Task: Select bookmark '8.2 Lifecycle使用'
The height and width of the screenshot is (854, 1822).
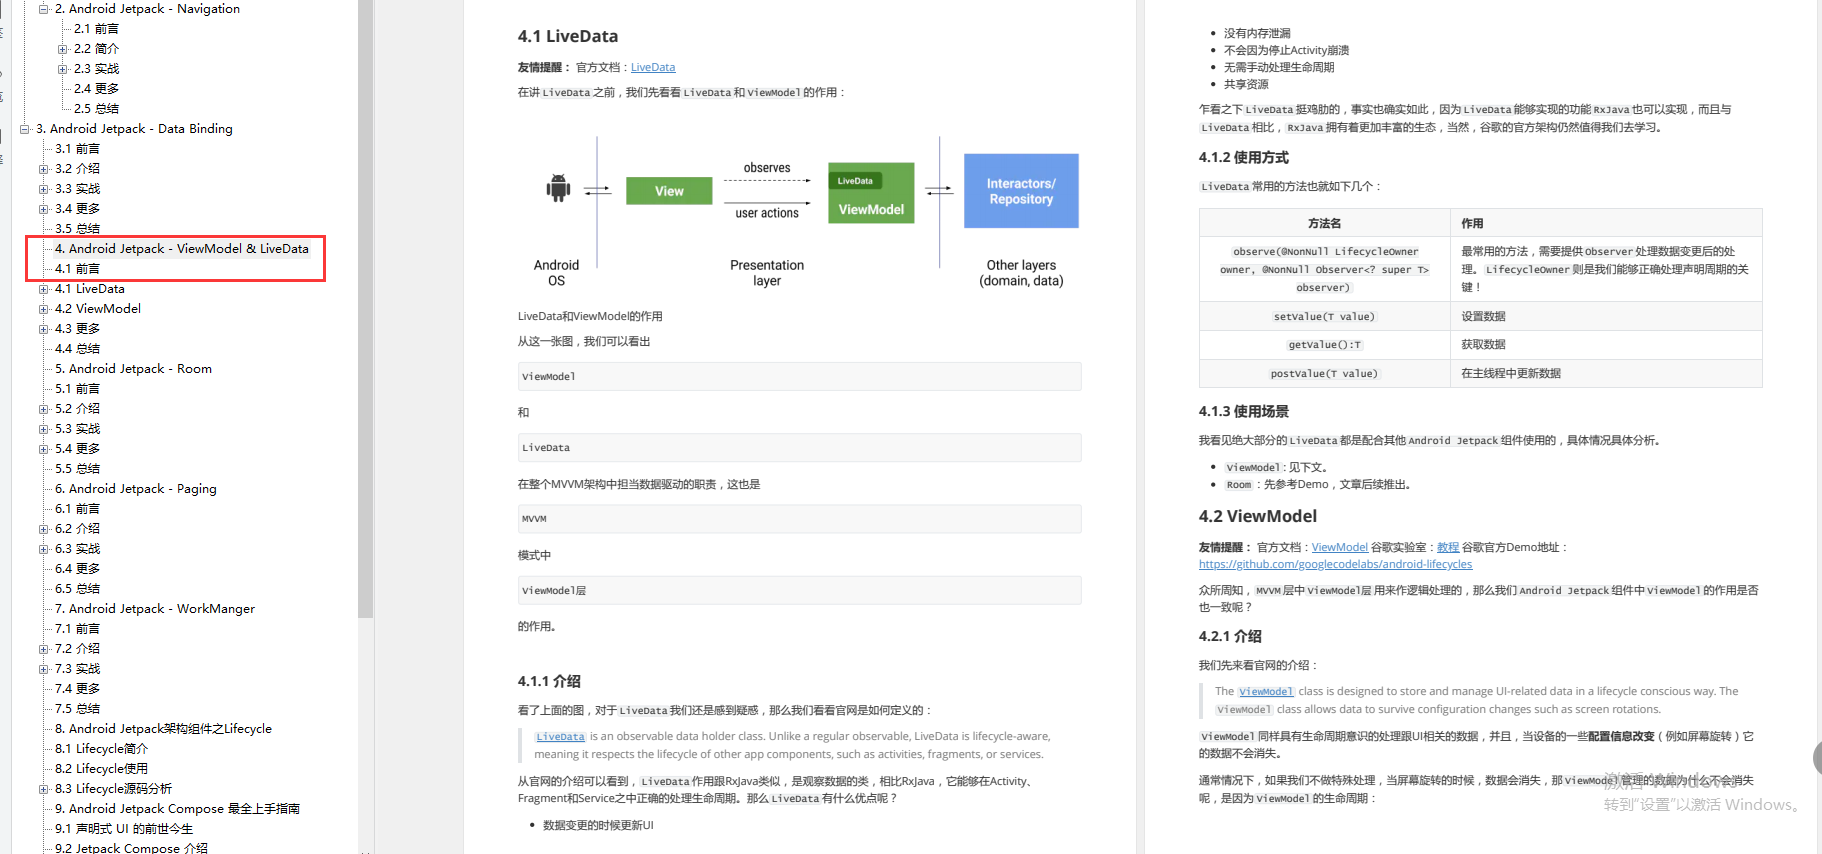Action: 101,769
